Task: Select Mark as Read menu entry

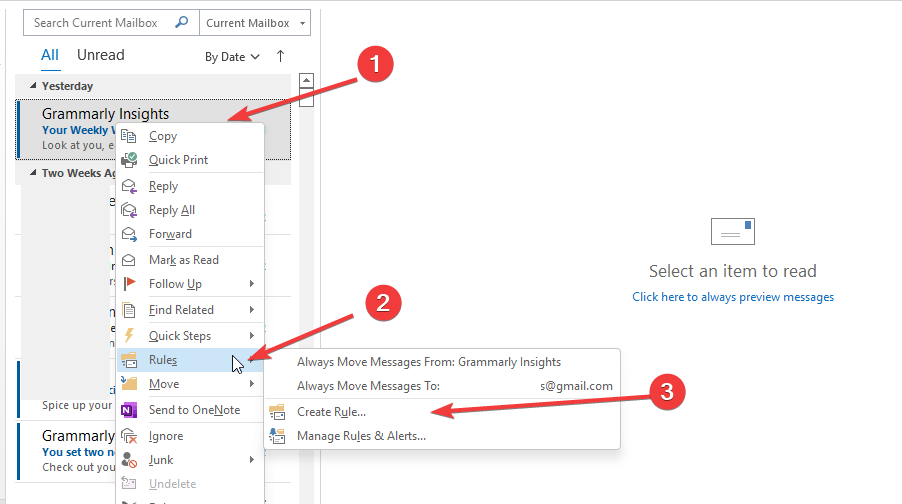Action: coord(184,260)
